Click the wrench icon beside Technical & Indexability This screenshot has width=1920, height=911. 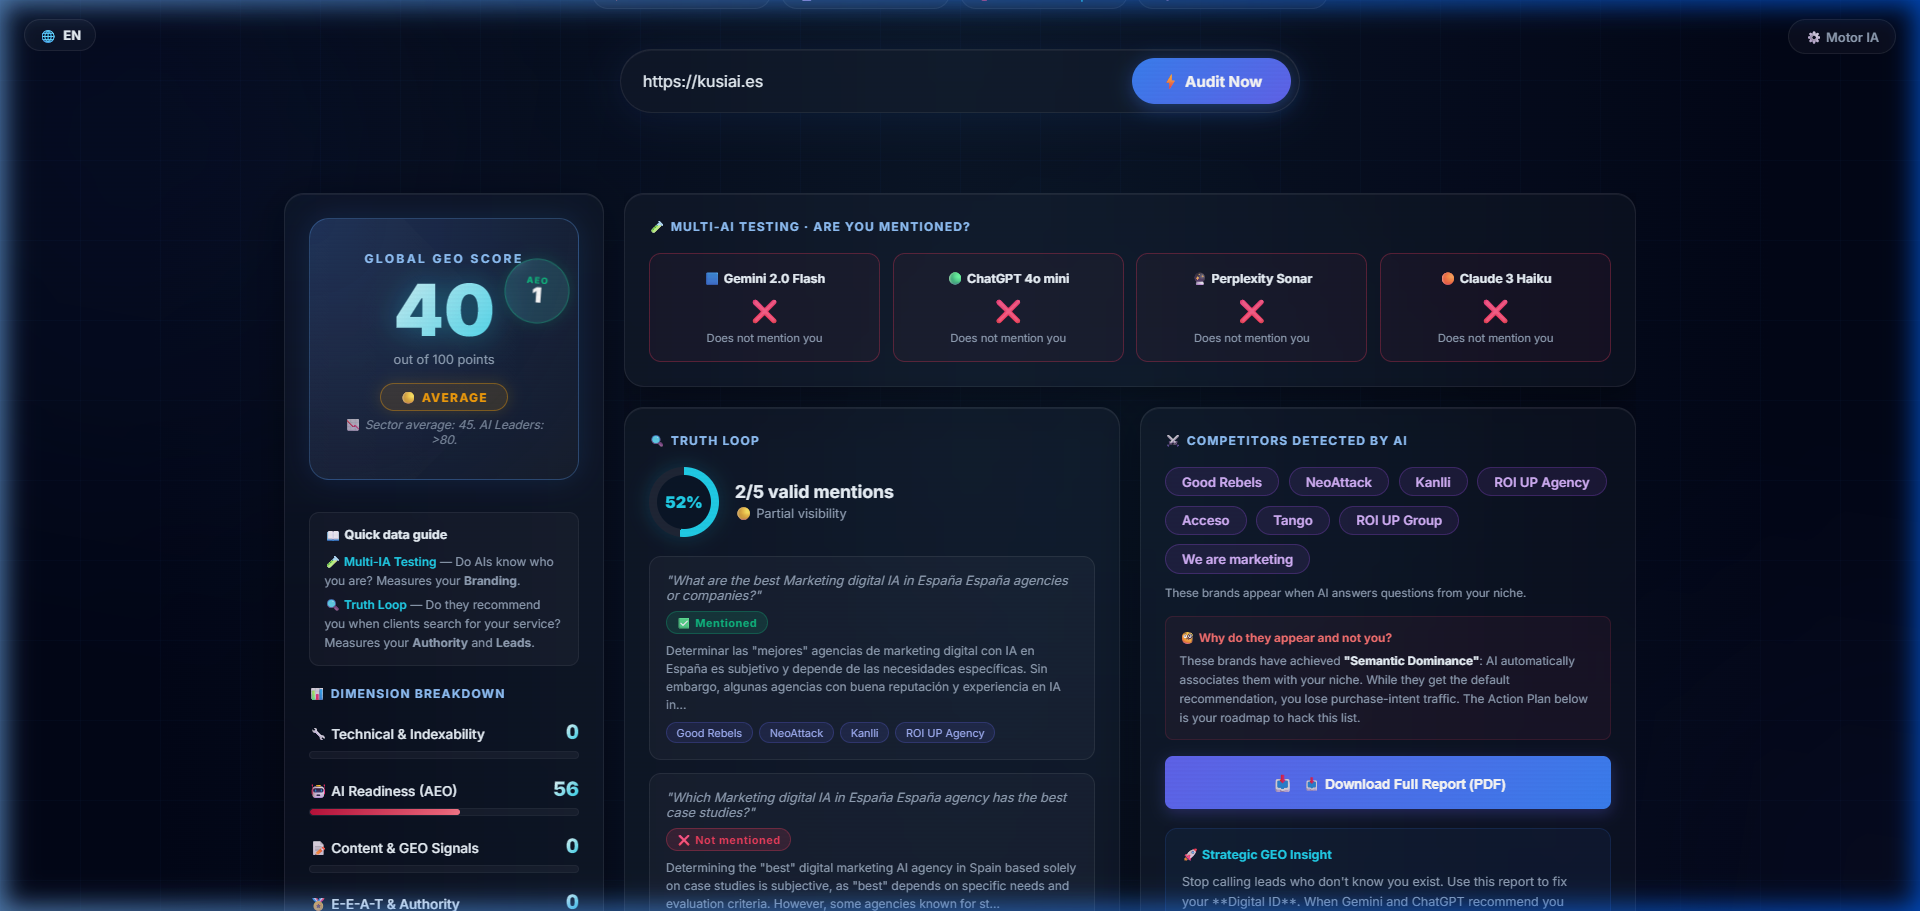tap(318, 734)
